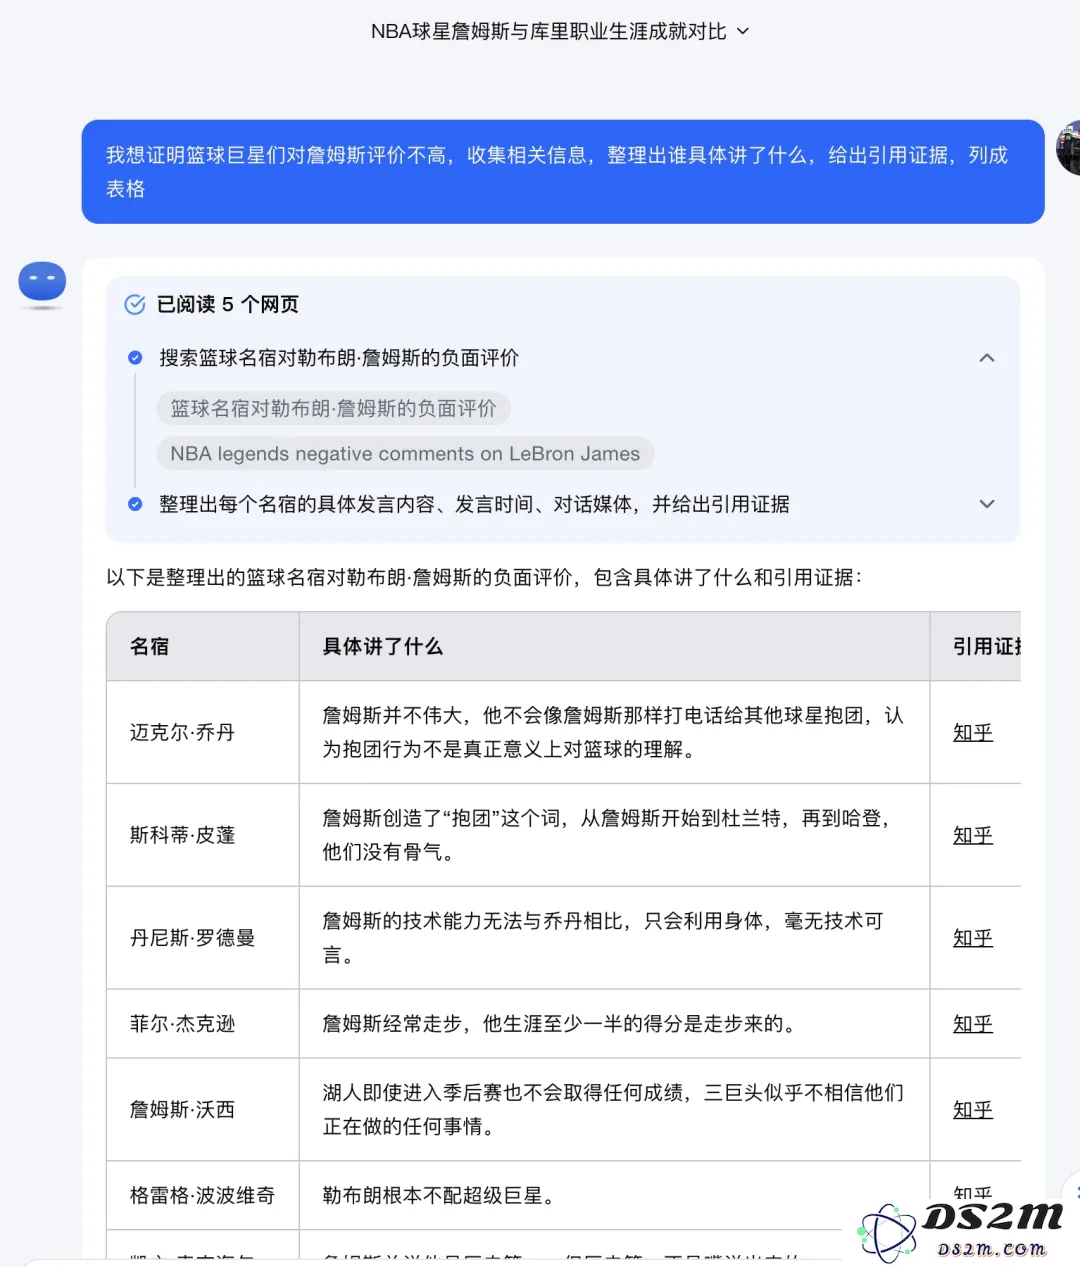1080x1267 pixels.
Task: Click the quote cell 勒布朗根本不配超级巨星
Action: click(614, 1195)
